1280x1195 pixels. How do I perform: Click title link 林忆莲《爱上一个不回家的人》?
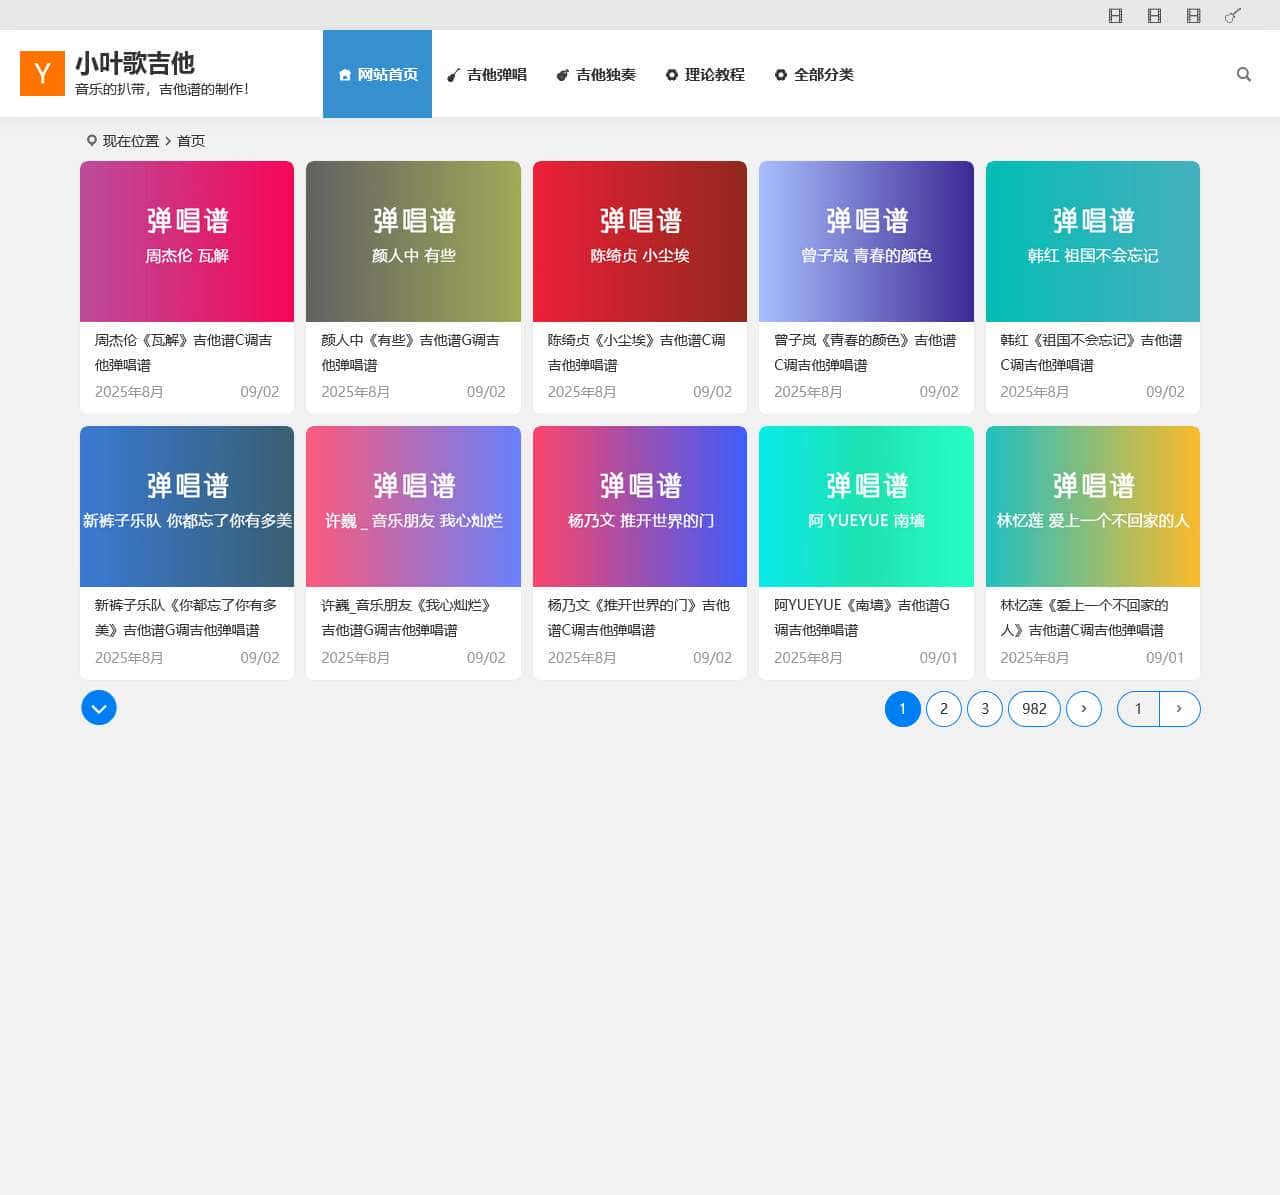click(1084, 617)
